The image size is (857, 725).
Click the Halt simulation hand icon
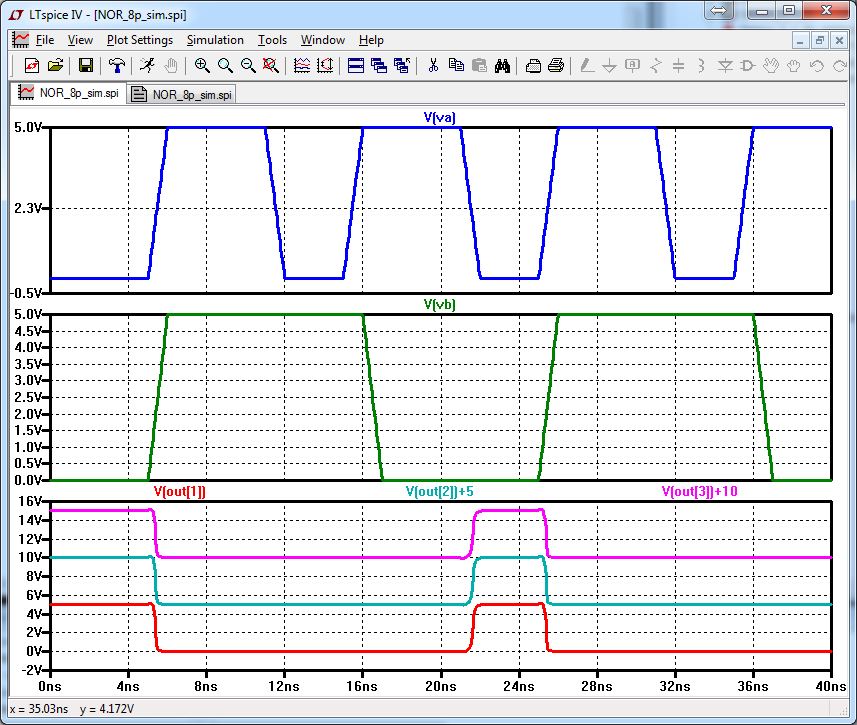[x=171, y=66]
